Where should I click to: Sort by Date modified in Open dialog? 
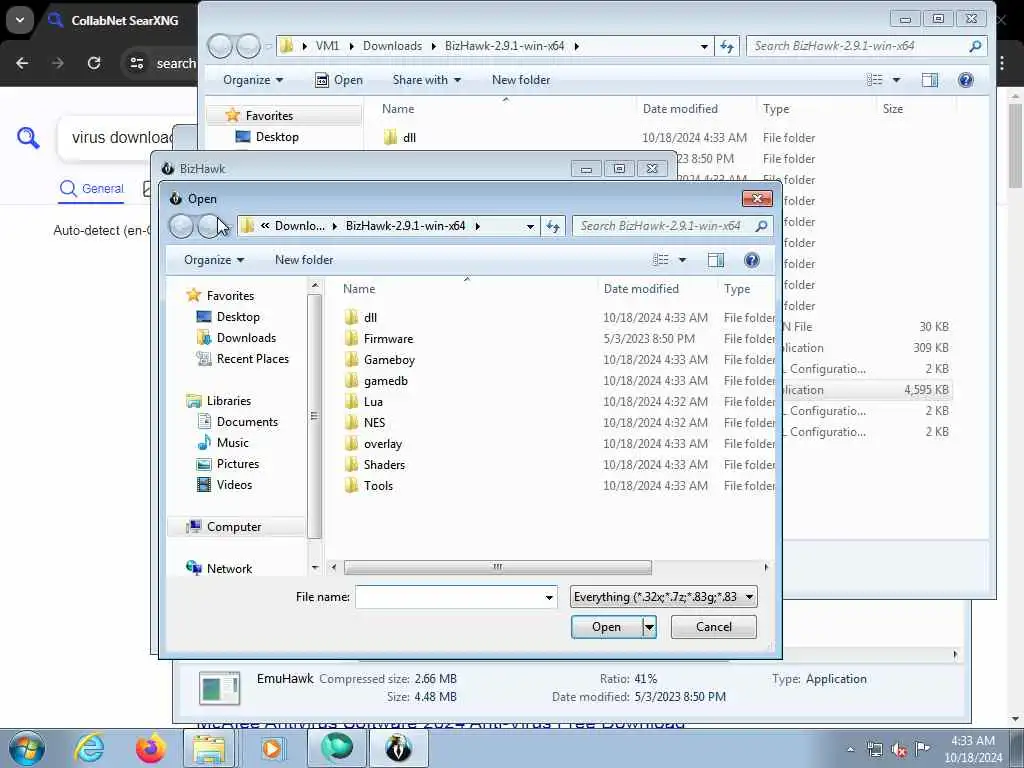point(641,289)
